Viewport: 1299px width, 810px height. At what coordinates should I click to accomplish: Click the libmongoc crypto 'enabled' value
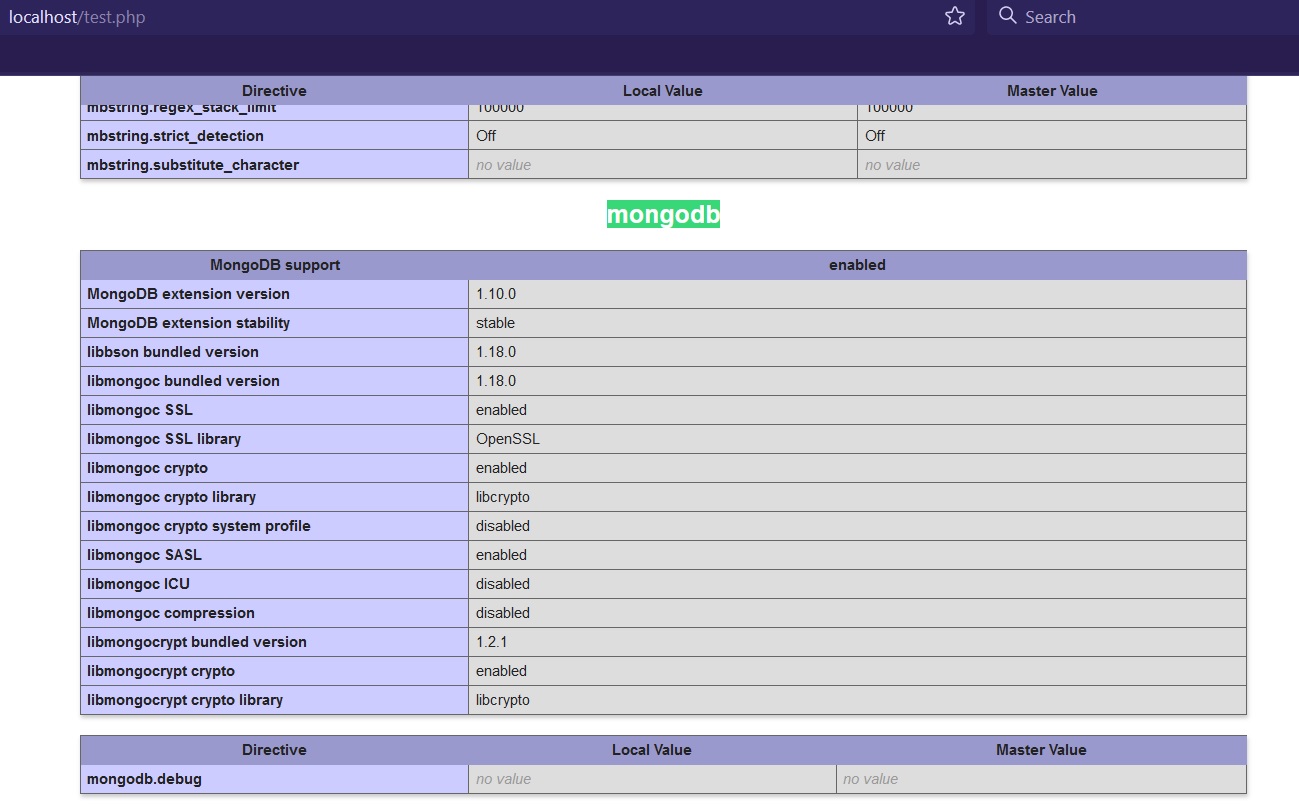501,468
